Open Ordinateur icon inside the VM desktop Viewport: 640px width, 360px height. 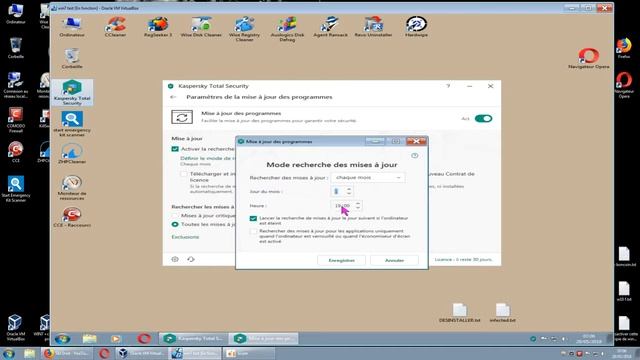tap(72, 27)
